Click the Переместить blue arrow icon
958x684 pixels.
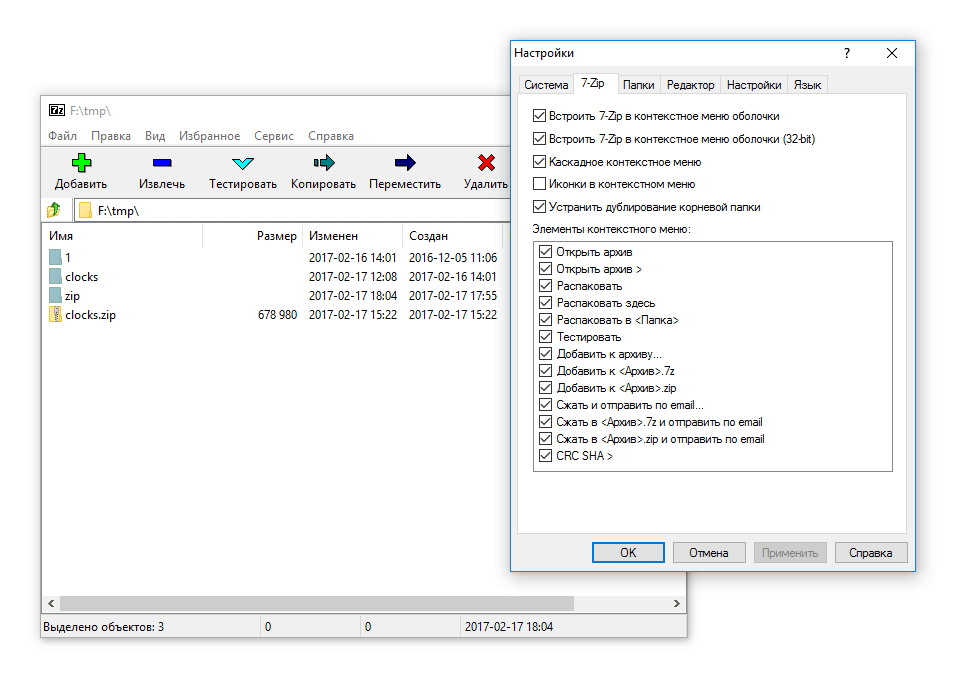405,163
